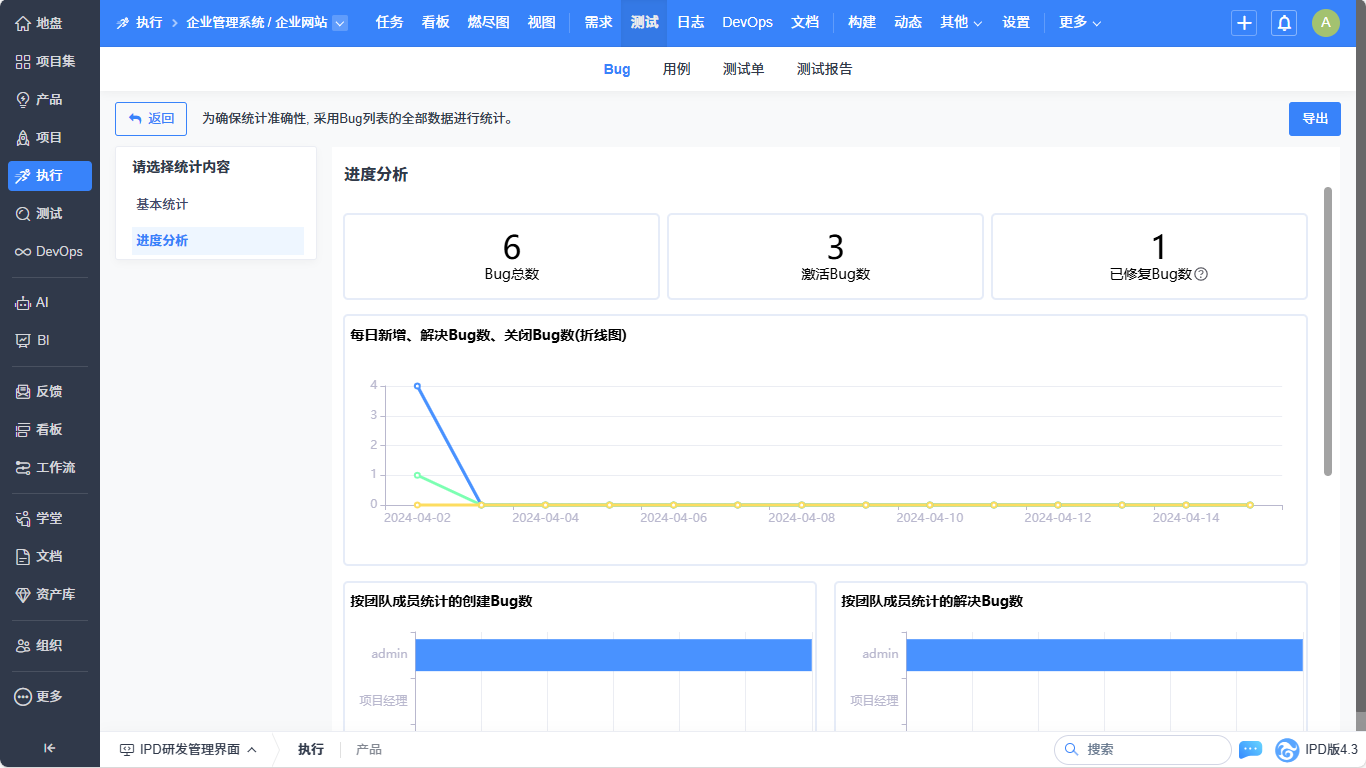1366x768 pixels.
Task: Open the 测试报告 tab
Action: [x=824, y=69]
